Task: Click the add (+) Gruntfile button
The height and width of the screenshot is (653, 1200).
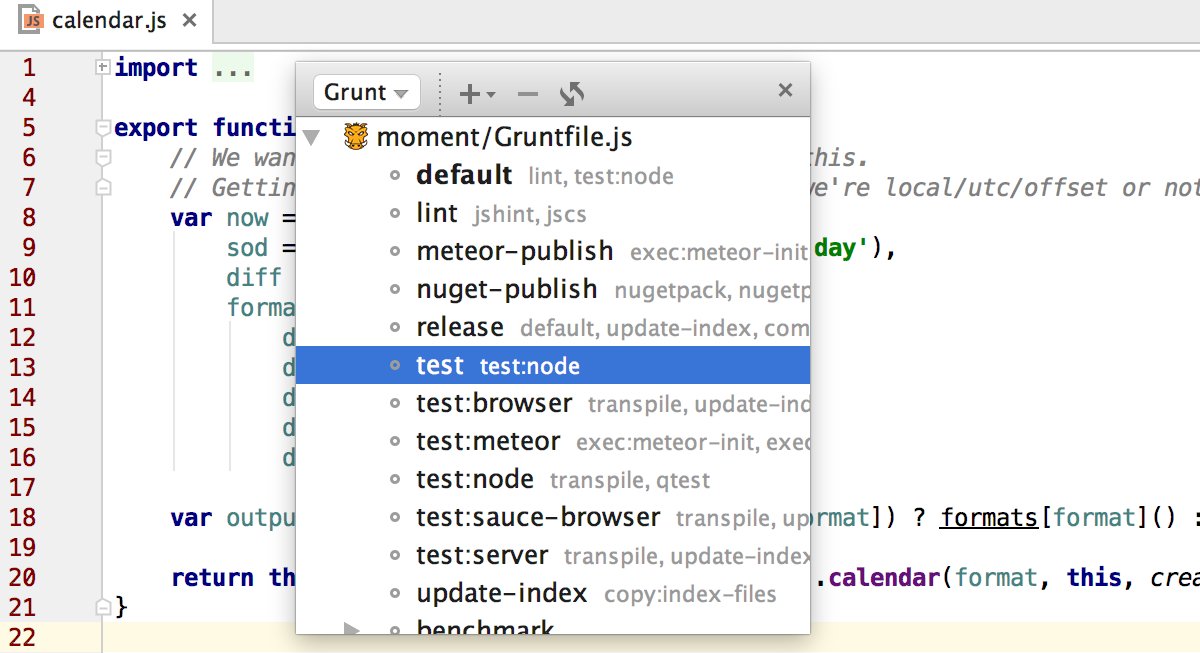Action: click(x=477, y=94)
